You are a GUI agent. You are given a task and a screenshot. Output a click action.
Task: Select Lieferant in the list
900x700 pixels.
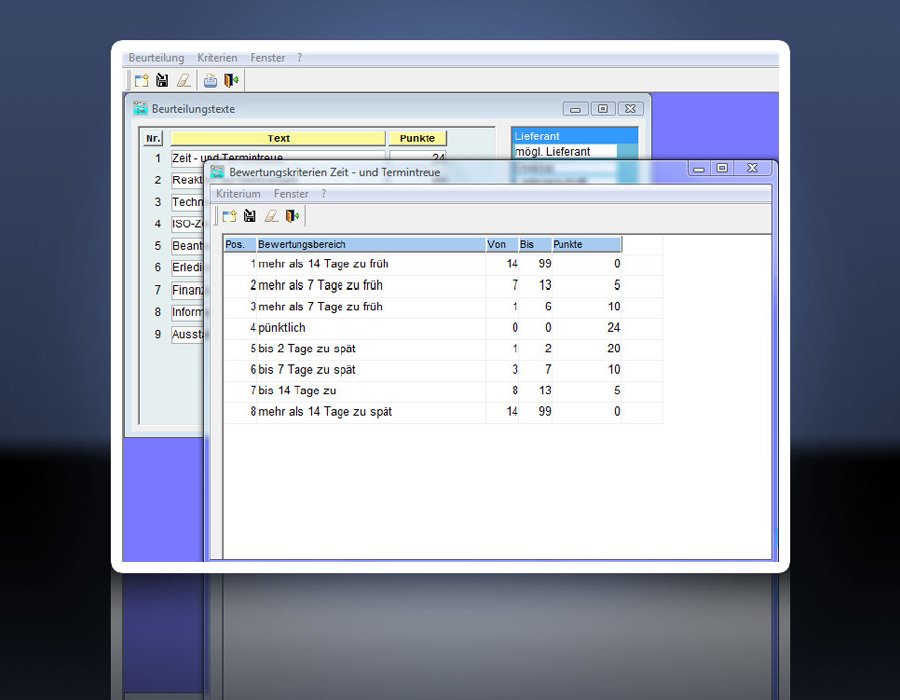[574, 136]
